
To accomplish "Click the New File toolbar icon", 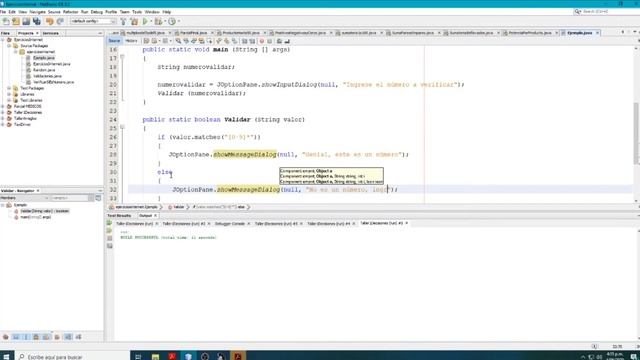I will click(x=6, y=21).
